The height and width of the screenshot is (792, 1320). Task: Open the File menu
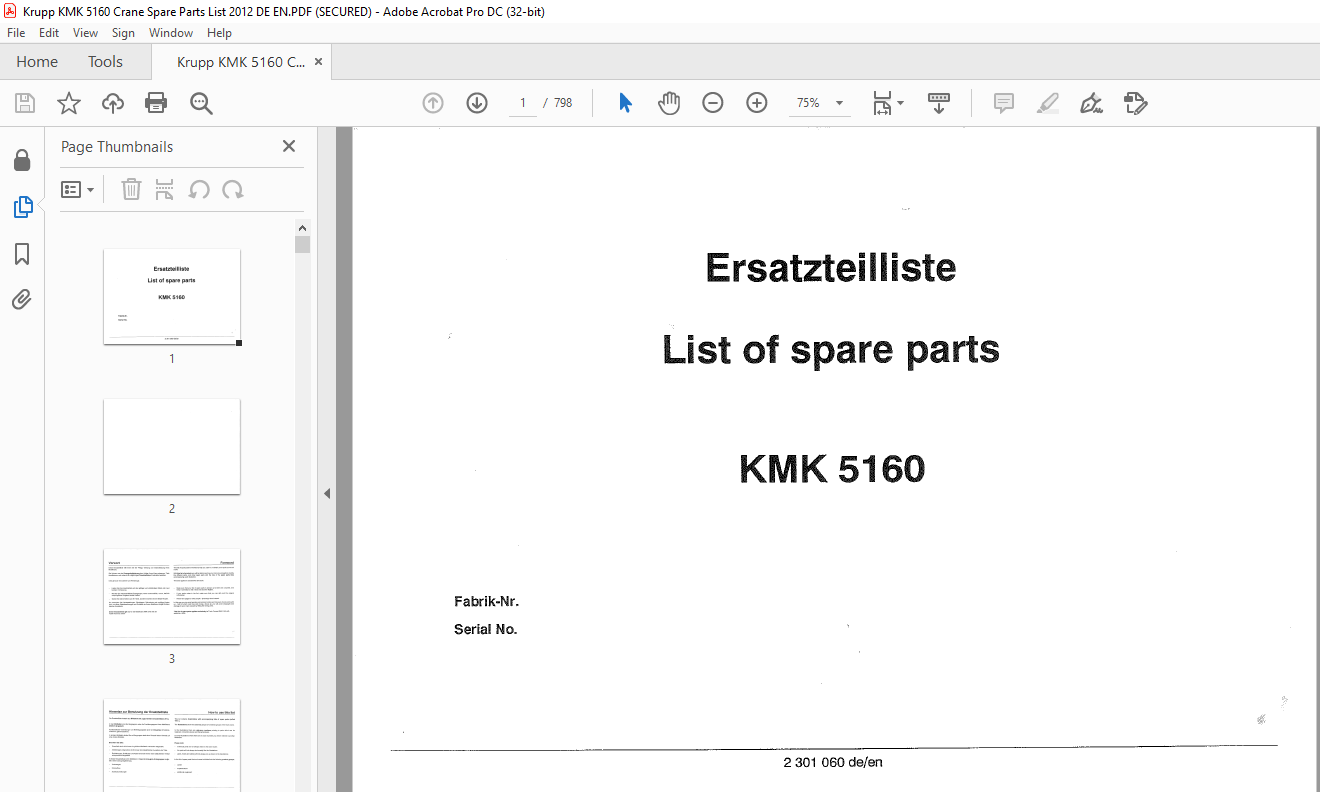(16, 33)
